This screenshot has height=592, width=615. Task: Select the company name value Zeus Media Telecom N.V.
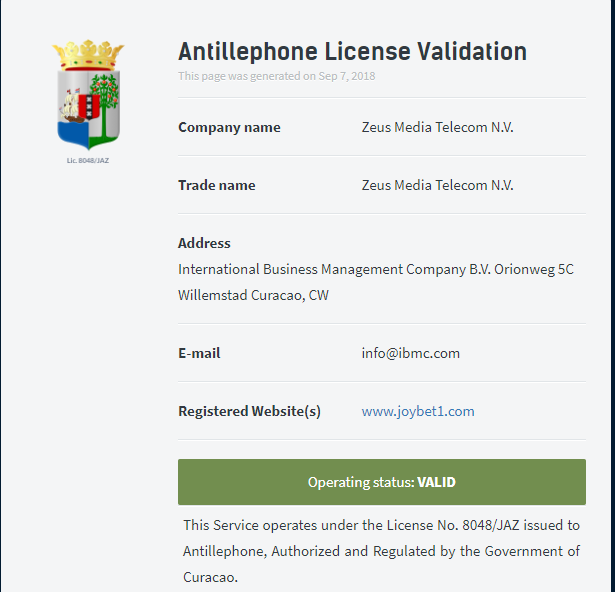pyautogui.click(x=437, y=127)
